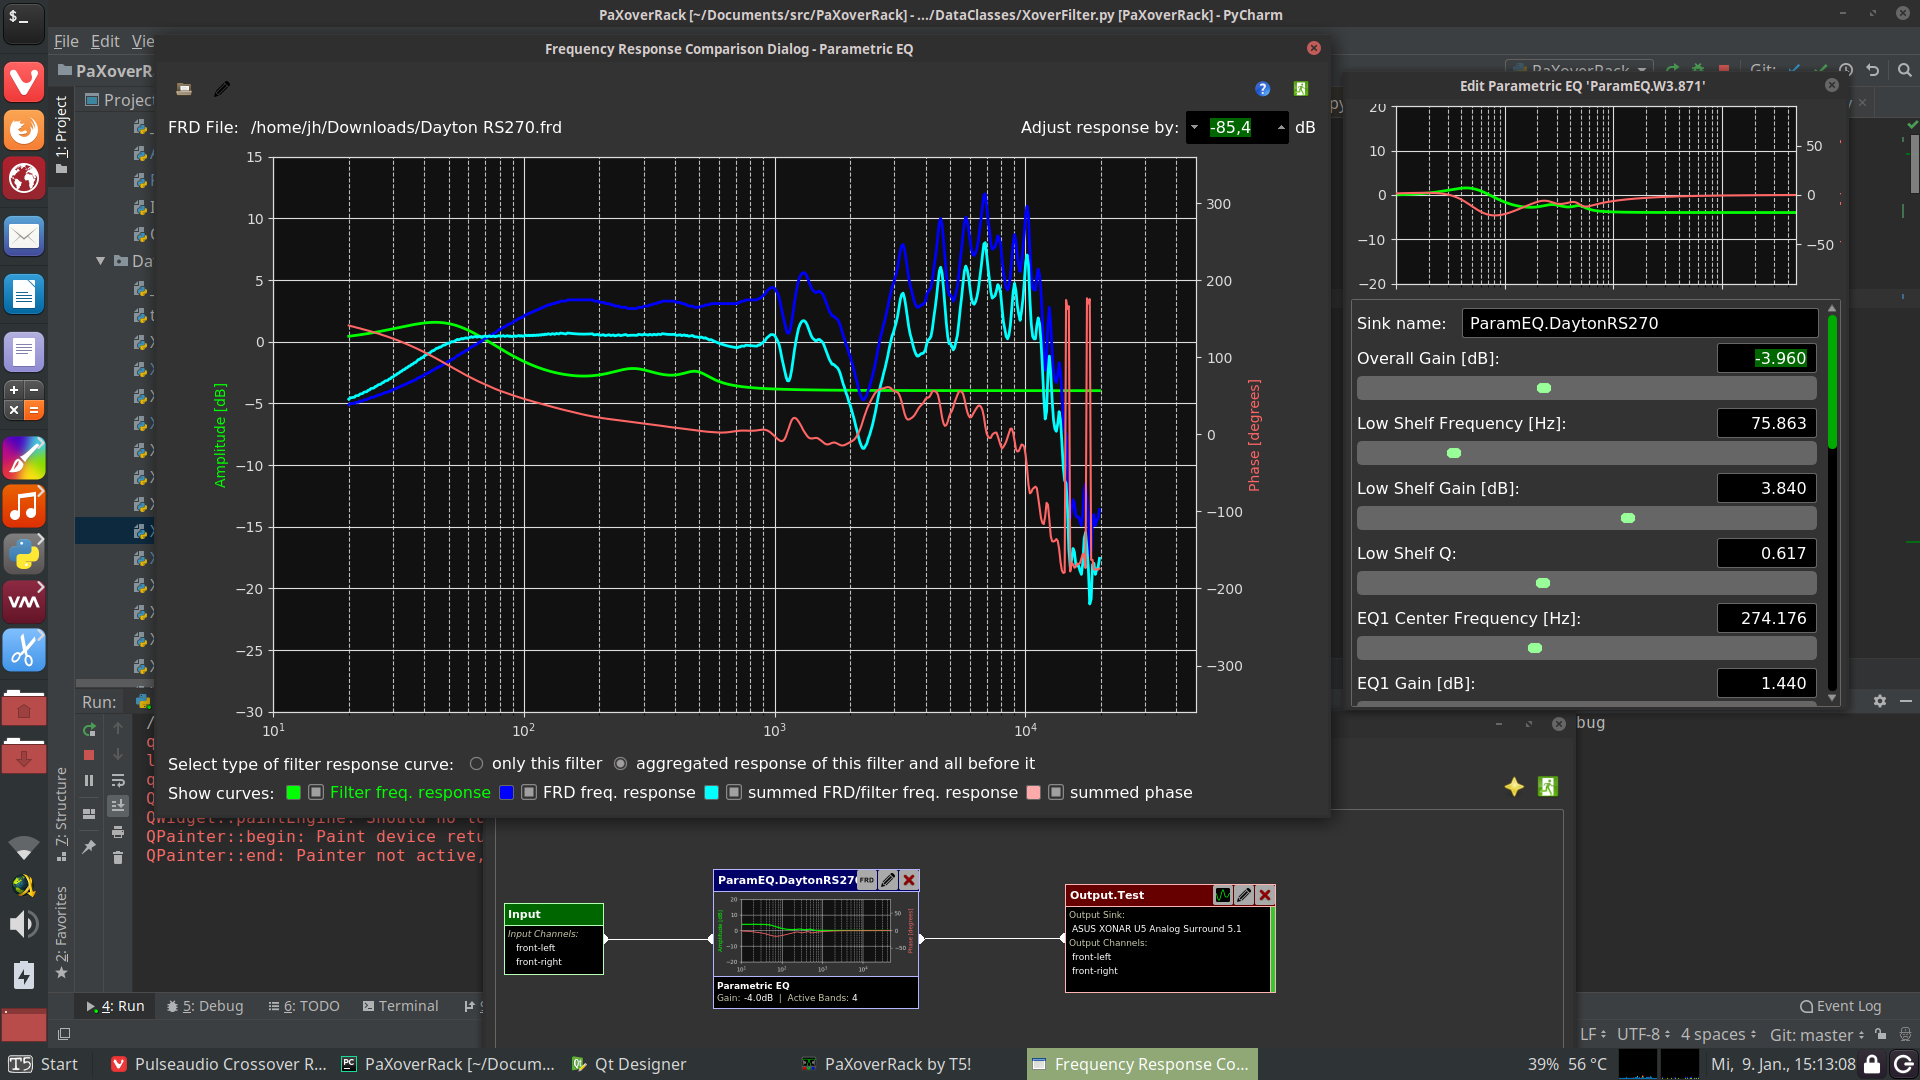Click the Start menu button
1920x1080 pixels.
point(43,1064)
